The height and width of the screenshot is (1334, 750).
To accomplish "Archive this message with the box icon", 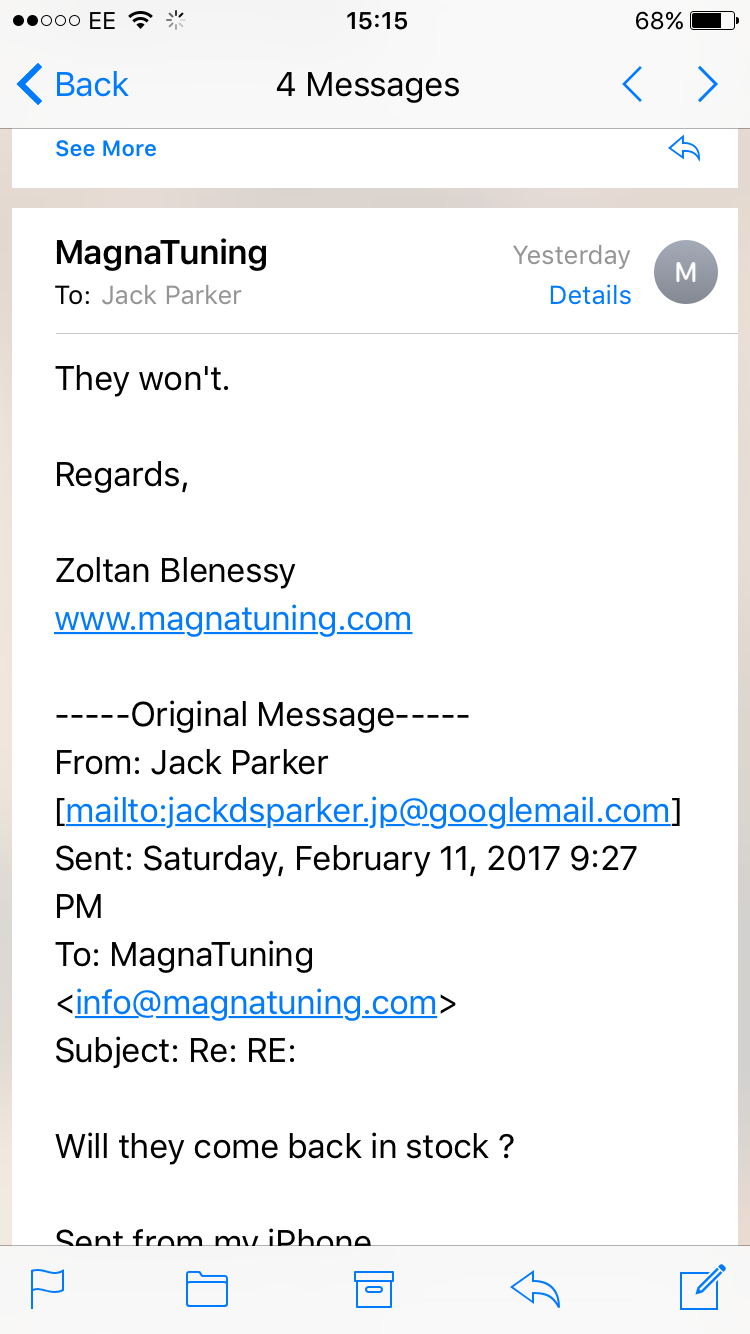I will (374, 1289).
